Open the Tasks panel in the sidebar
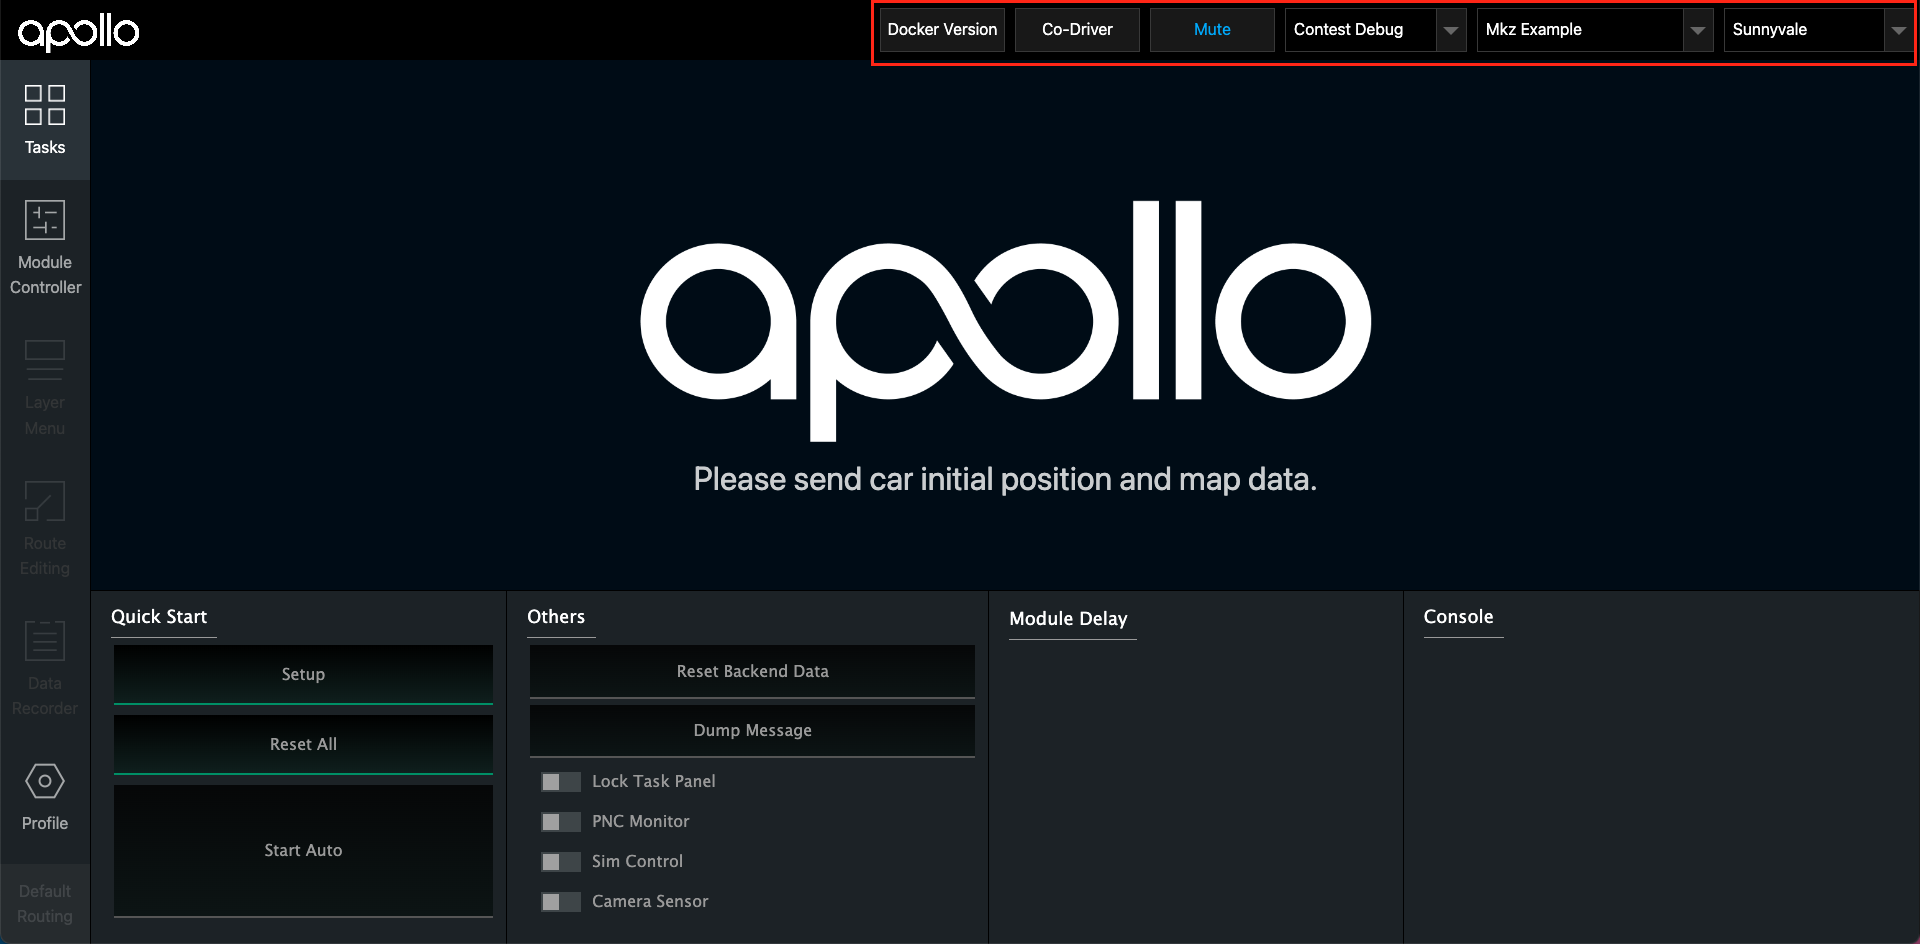Viewport: 1920px width, 944px height. click(x=45, y=120)
